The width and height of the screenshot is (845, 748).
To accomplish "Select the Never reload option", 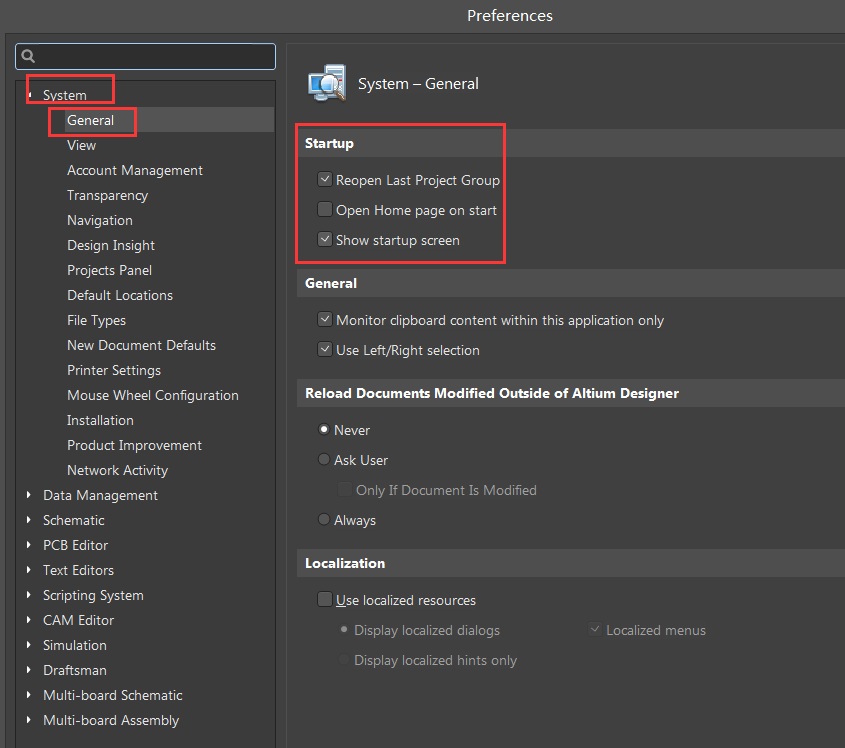I will coord(324,430).
